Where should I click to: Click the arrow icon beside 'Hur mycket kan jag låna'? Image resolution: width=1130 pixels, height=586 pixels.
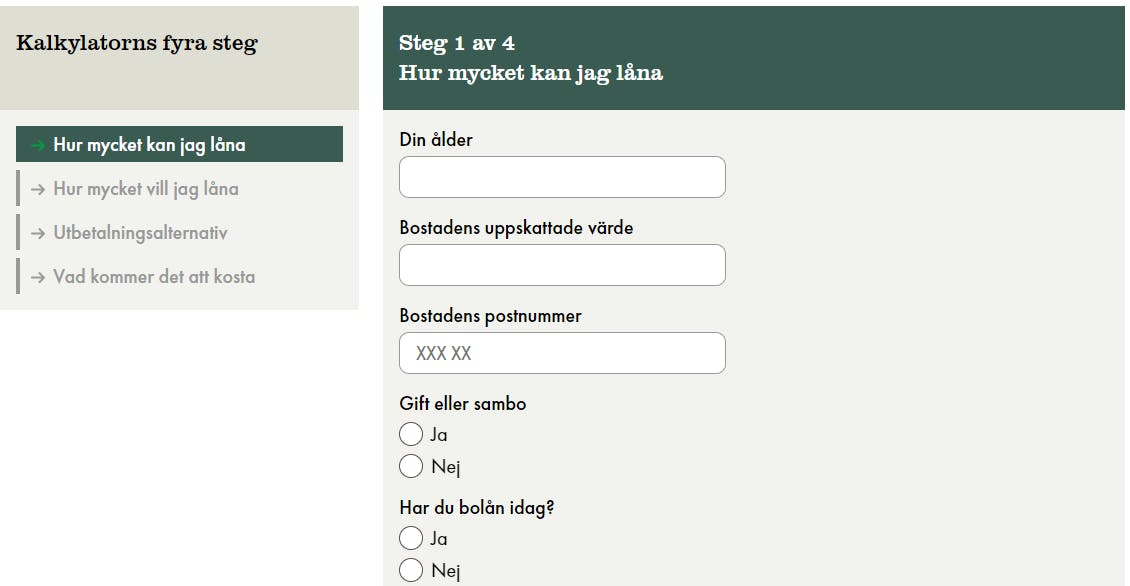tap(36, 144)
